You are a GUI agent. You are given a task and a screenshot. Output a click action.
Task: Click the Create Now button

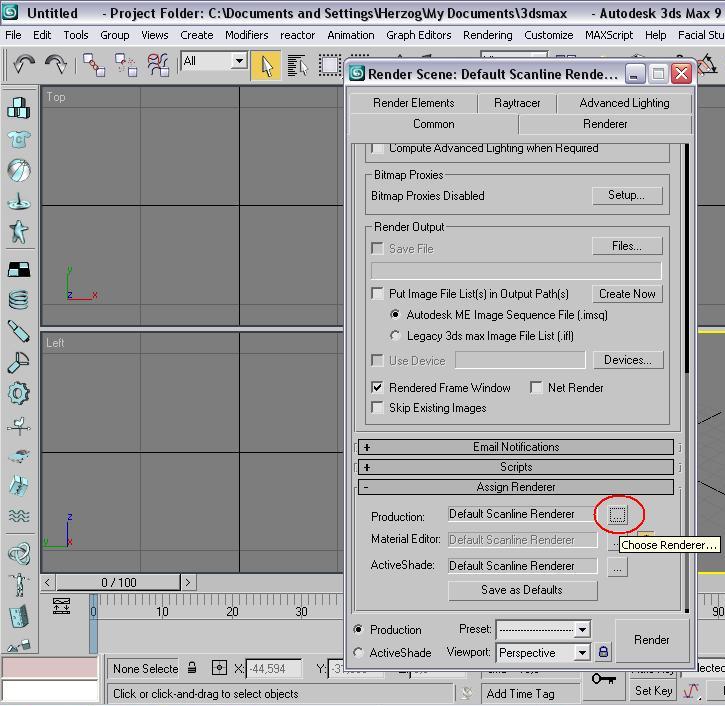(627, 294)
